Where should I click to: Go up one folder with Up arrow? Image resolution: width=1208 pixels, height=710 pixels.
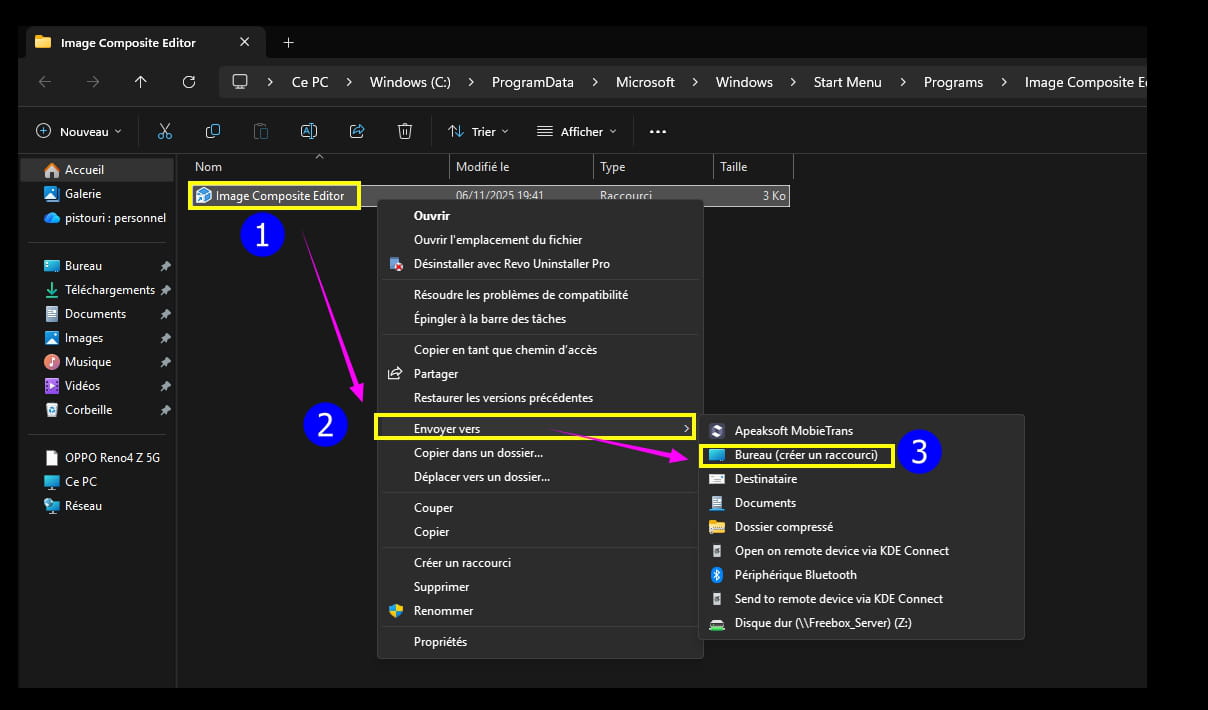click(140, 82)
